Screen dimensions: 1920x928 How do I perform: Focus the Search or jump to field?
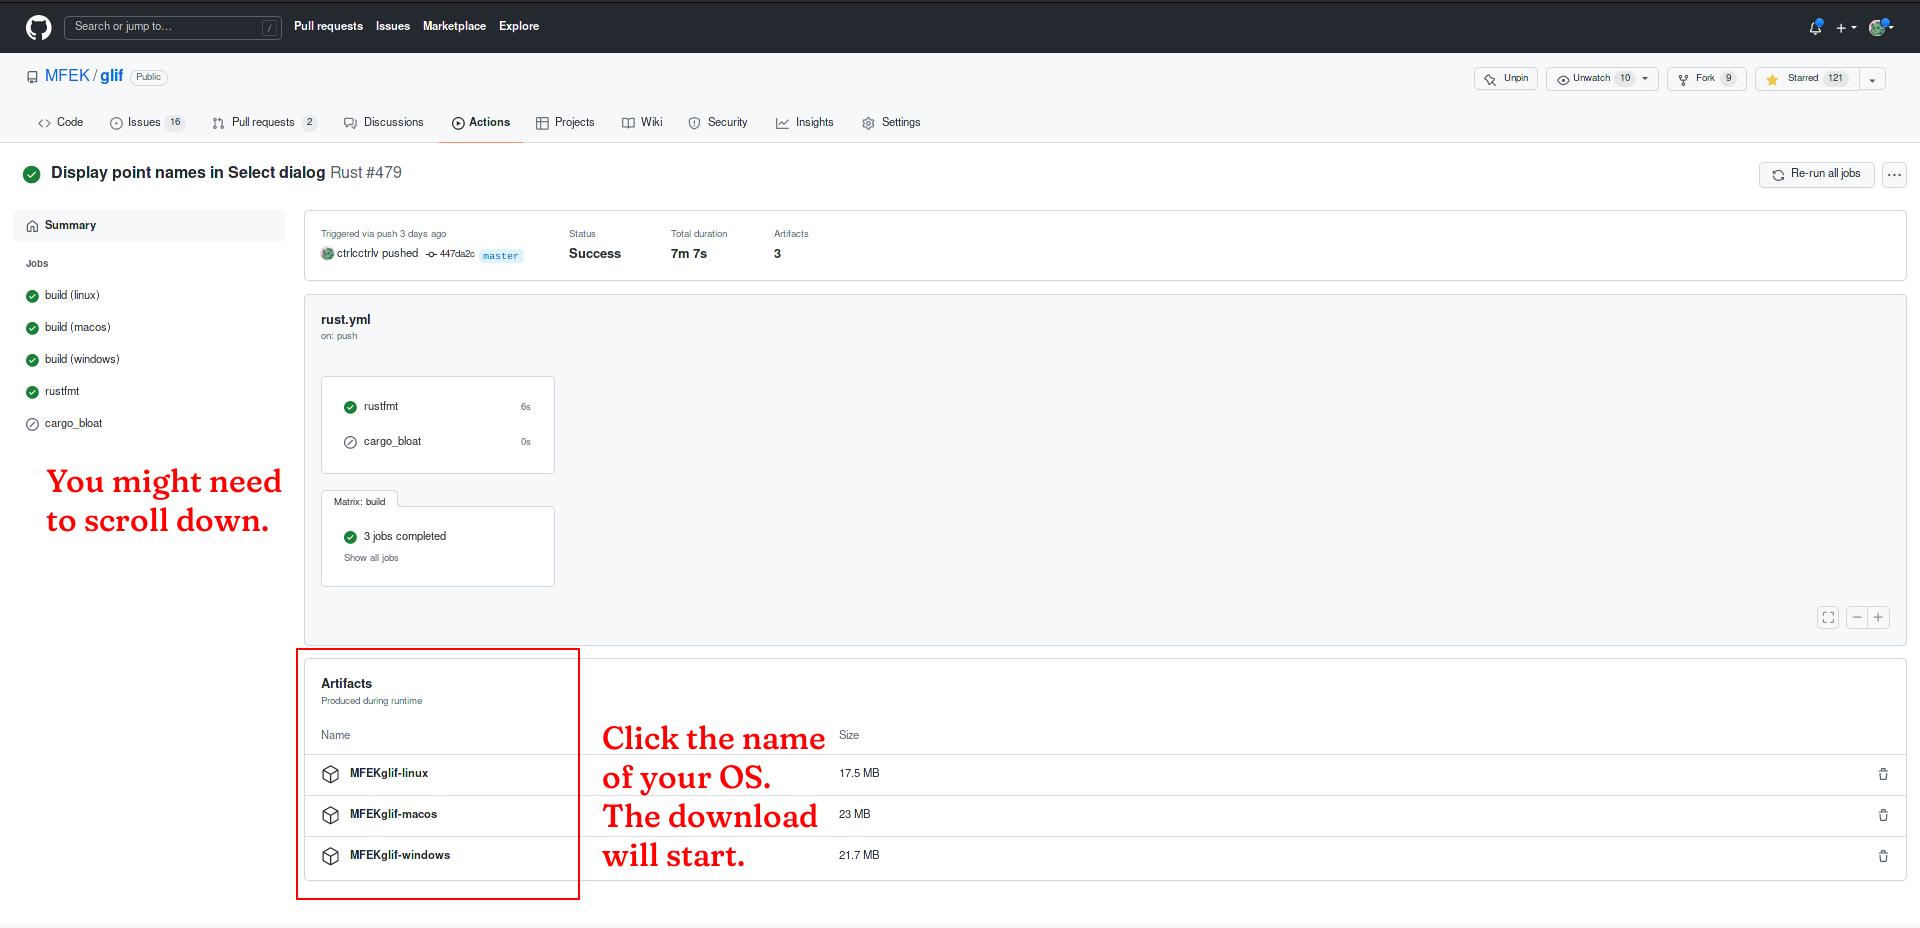(x=173, y=27)
